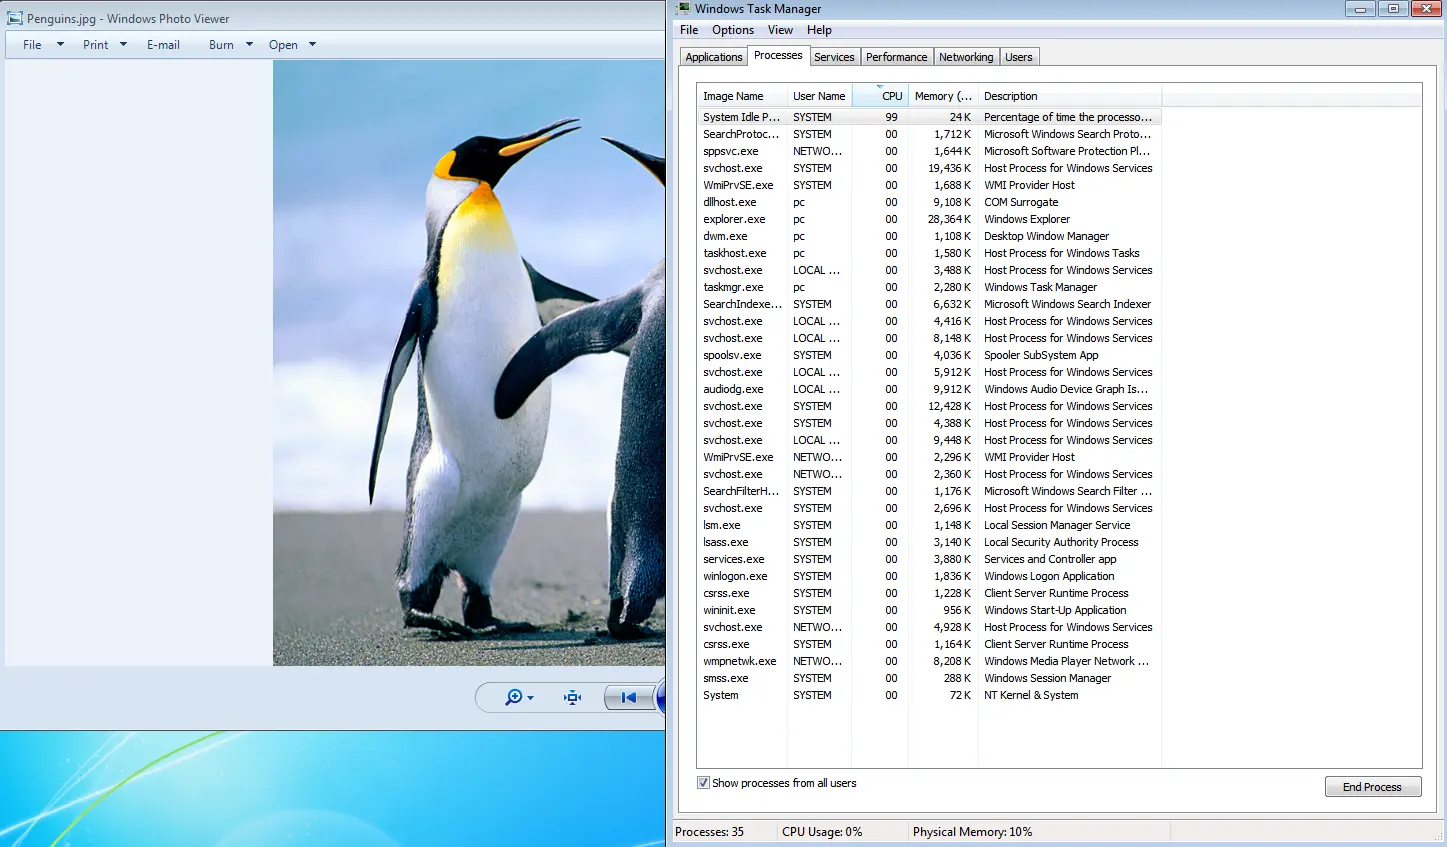Click the Local Session Manager Service description

click(1057, 525)
